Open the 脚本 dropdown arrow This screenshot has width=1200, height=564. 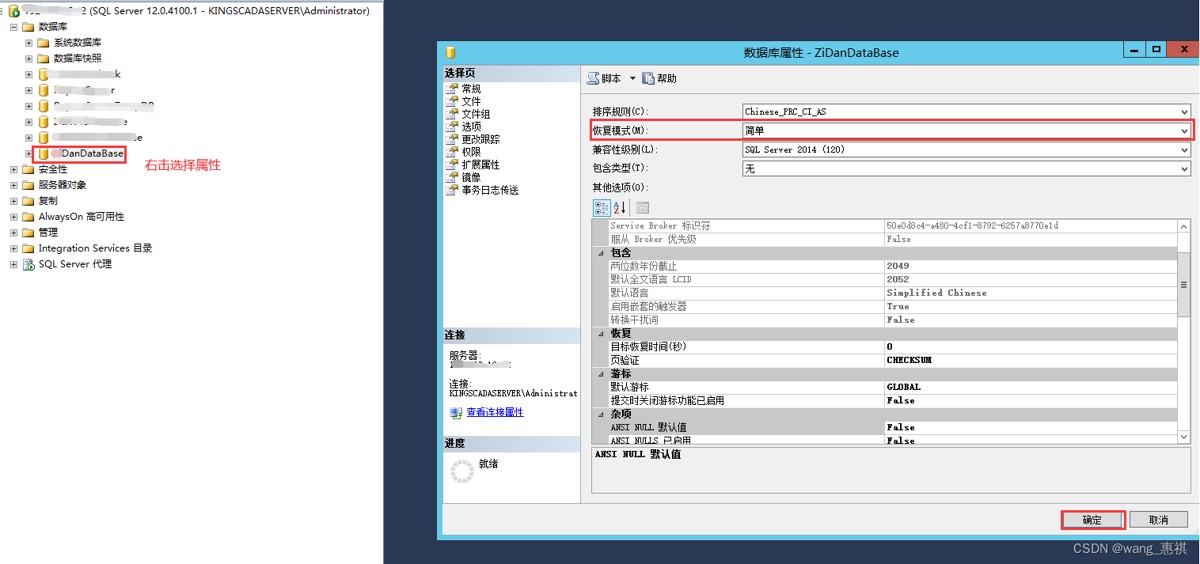632,79
